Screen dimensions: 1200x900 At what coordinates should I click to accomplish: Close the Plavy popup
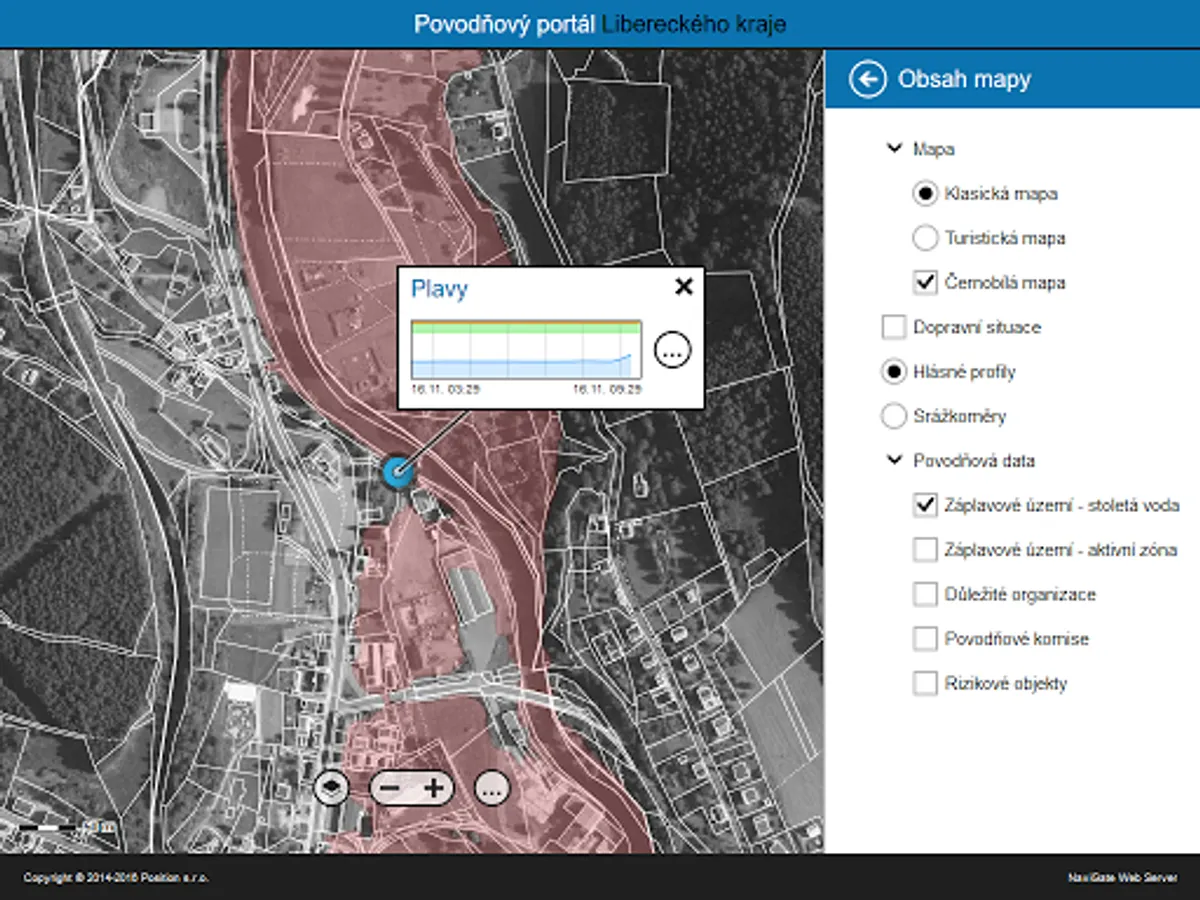pyautogui.click(x=683, y=288)
